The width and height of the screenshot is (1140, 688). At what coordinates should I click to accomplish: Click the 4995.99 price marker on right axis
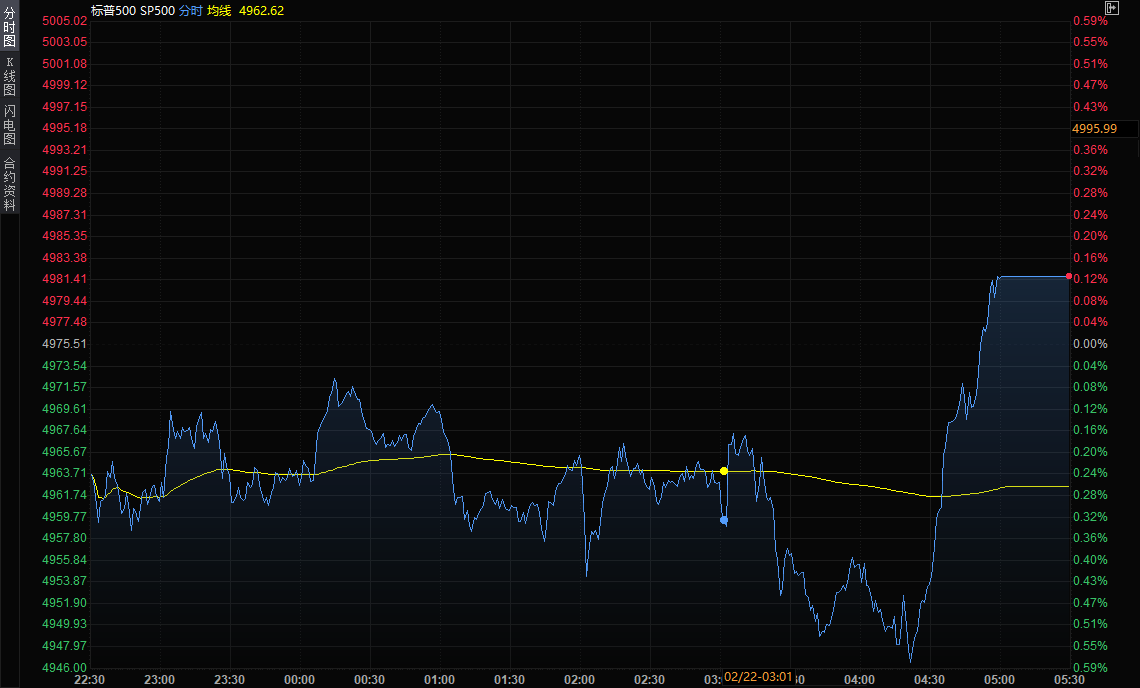1093,129
